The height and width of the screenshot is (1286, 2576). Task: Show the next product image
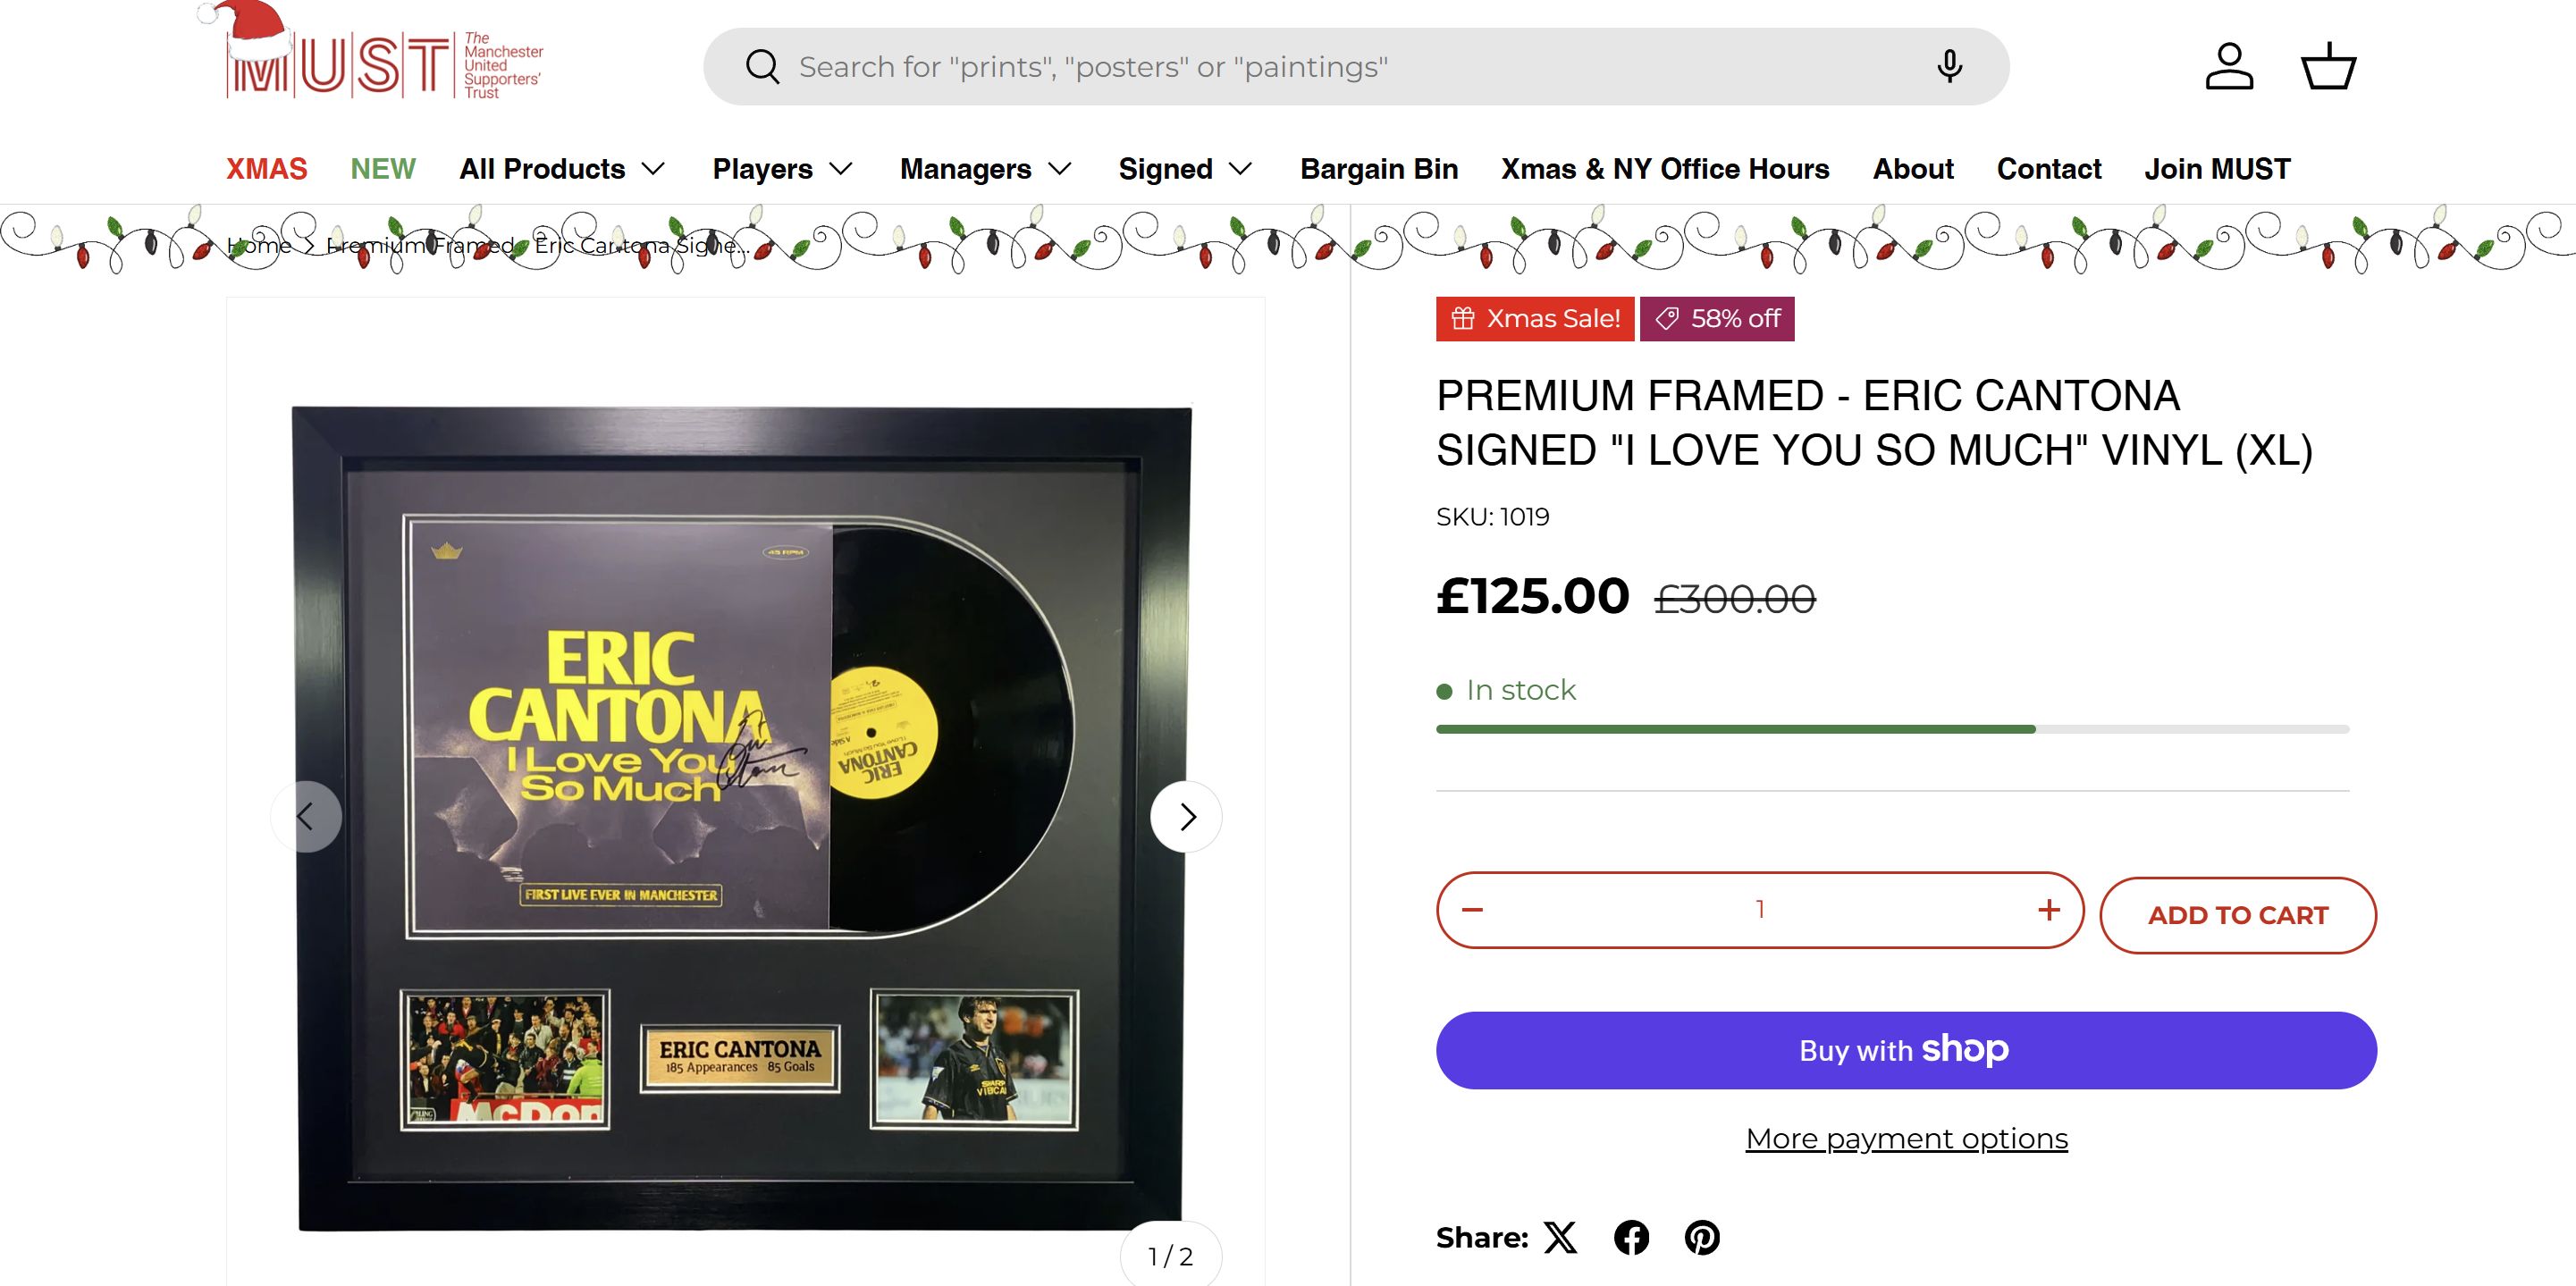pos(1187,817)
